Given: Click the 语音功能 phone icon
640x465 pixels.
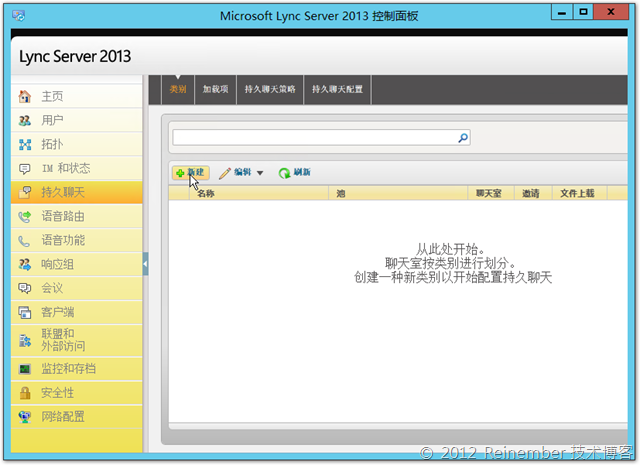Looking at the screenshot, I should (x=24, y=241).
